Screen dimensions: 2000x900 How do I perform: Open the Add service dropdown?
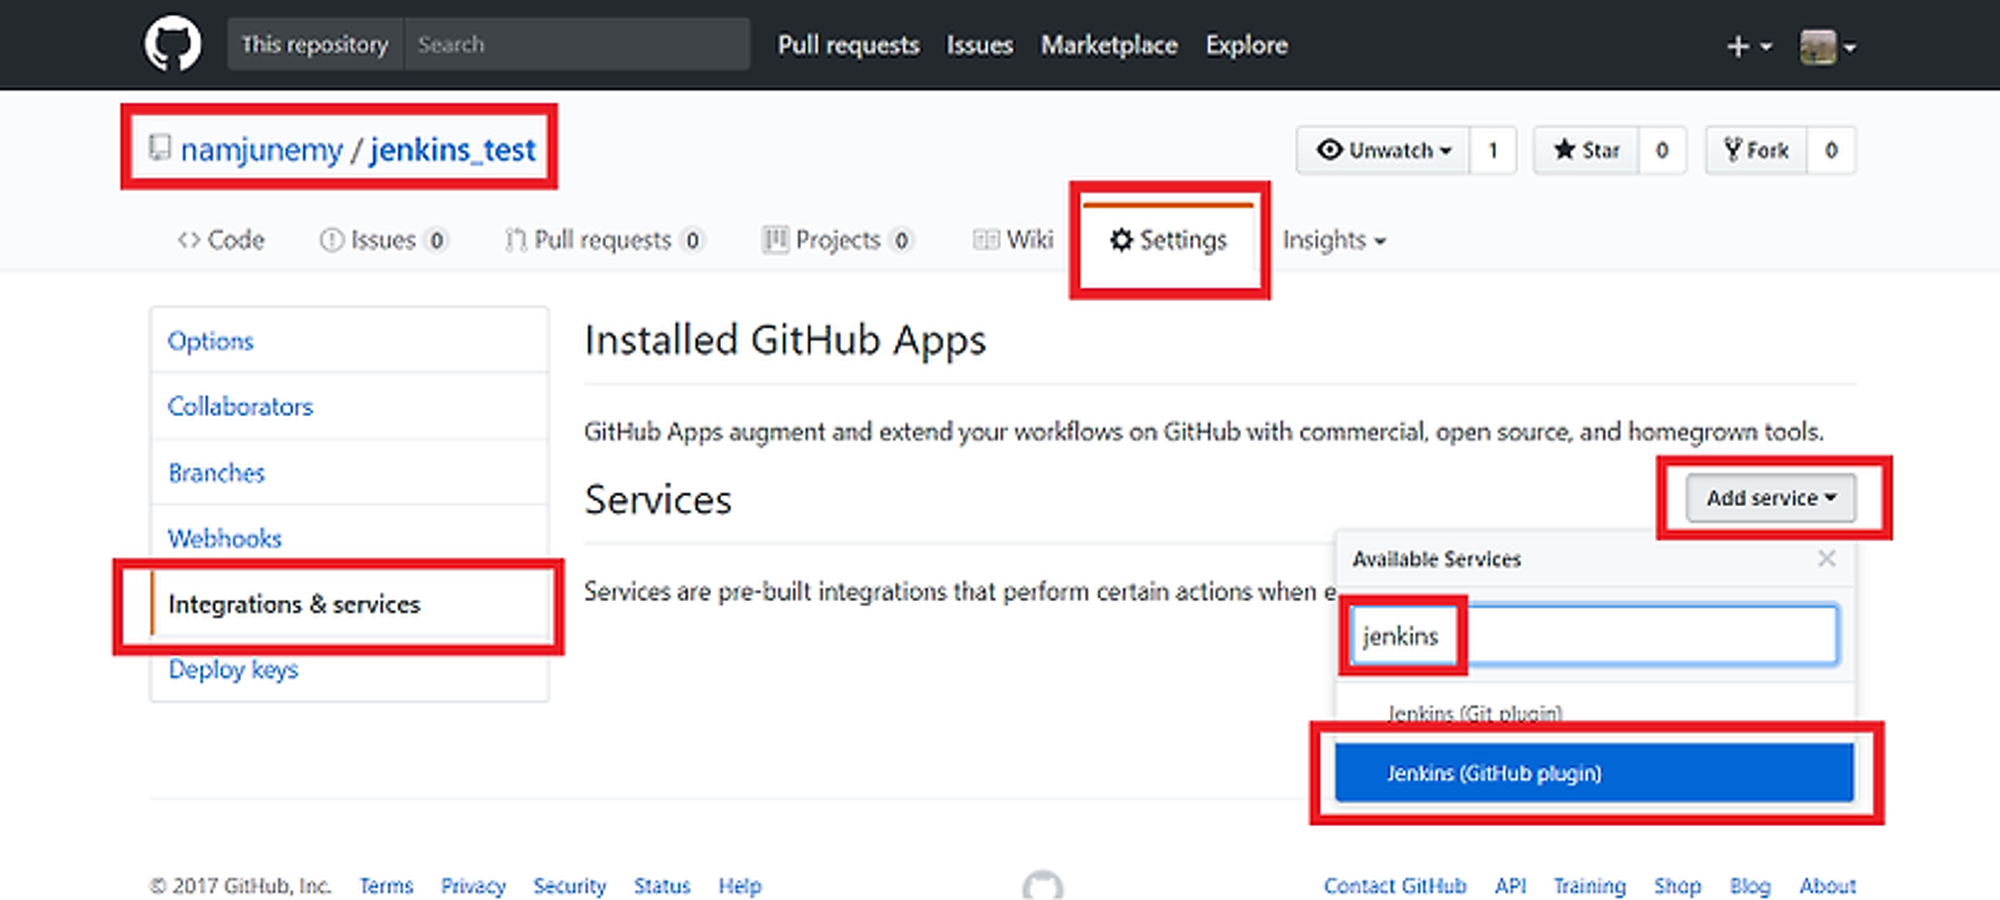1771,498
